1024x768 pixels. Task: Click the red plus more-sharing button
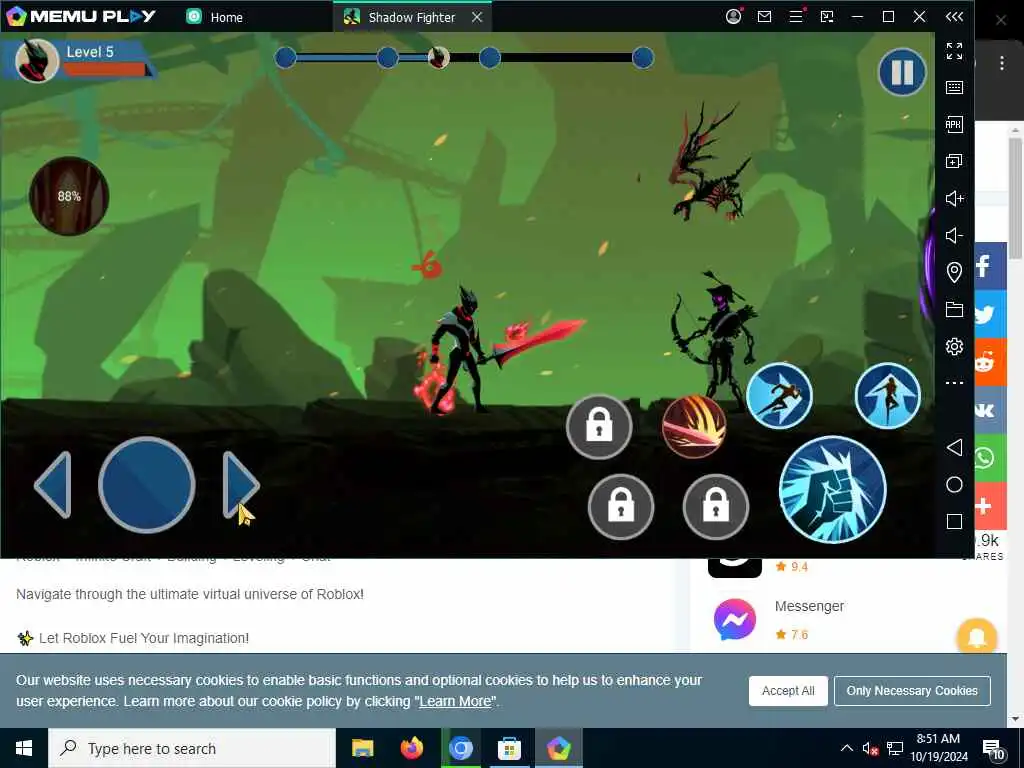tap(989, 506)
